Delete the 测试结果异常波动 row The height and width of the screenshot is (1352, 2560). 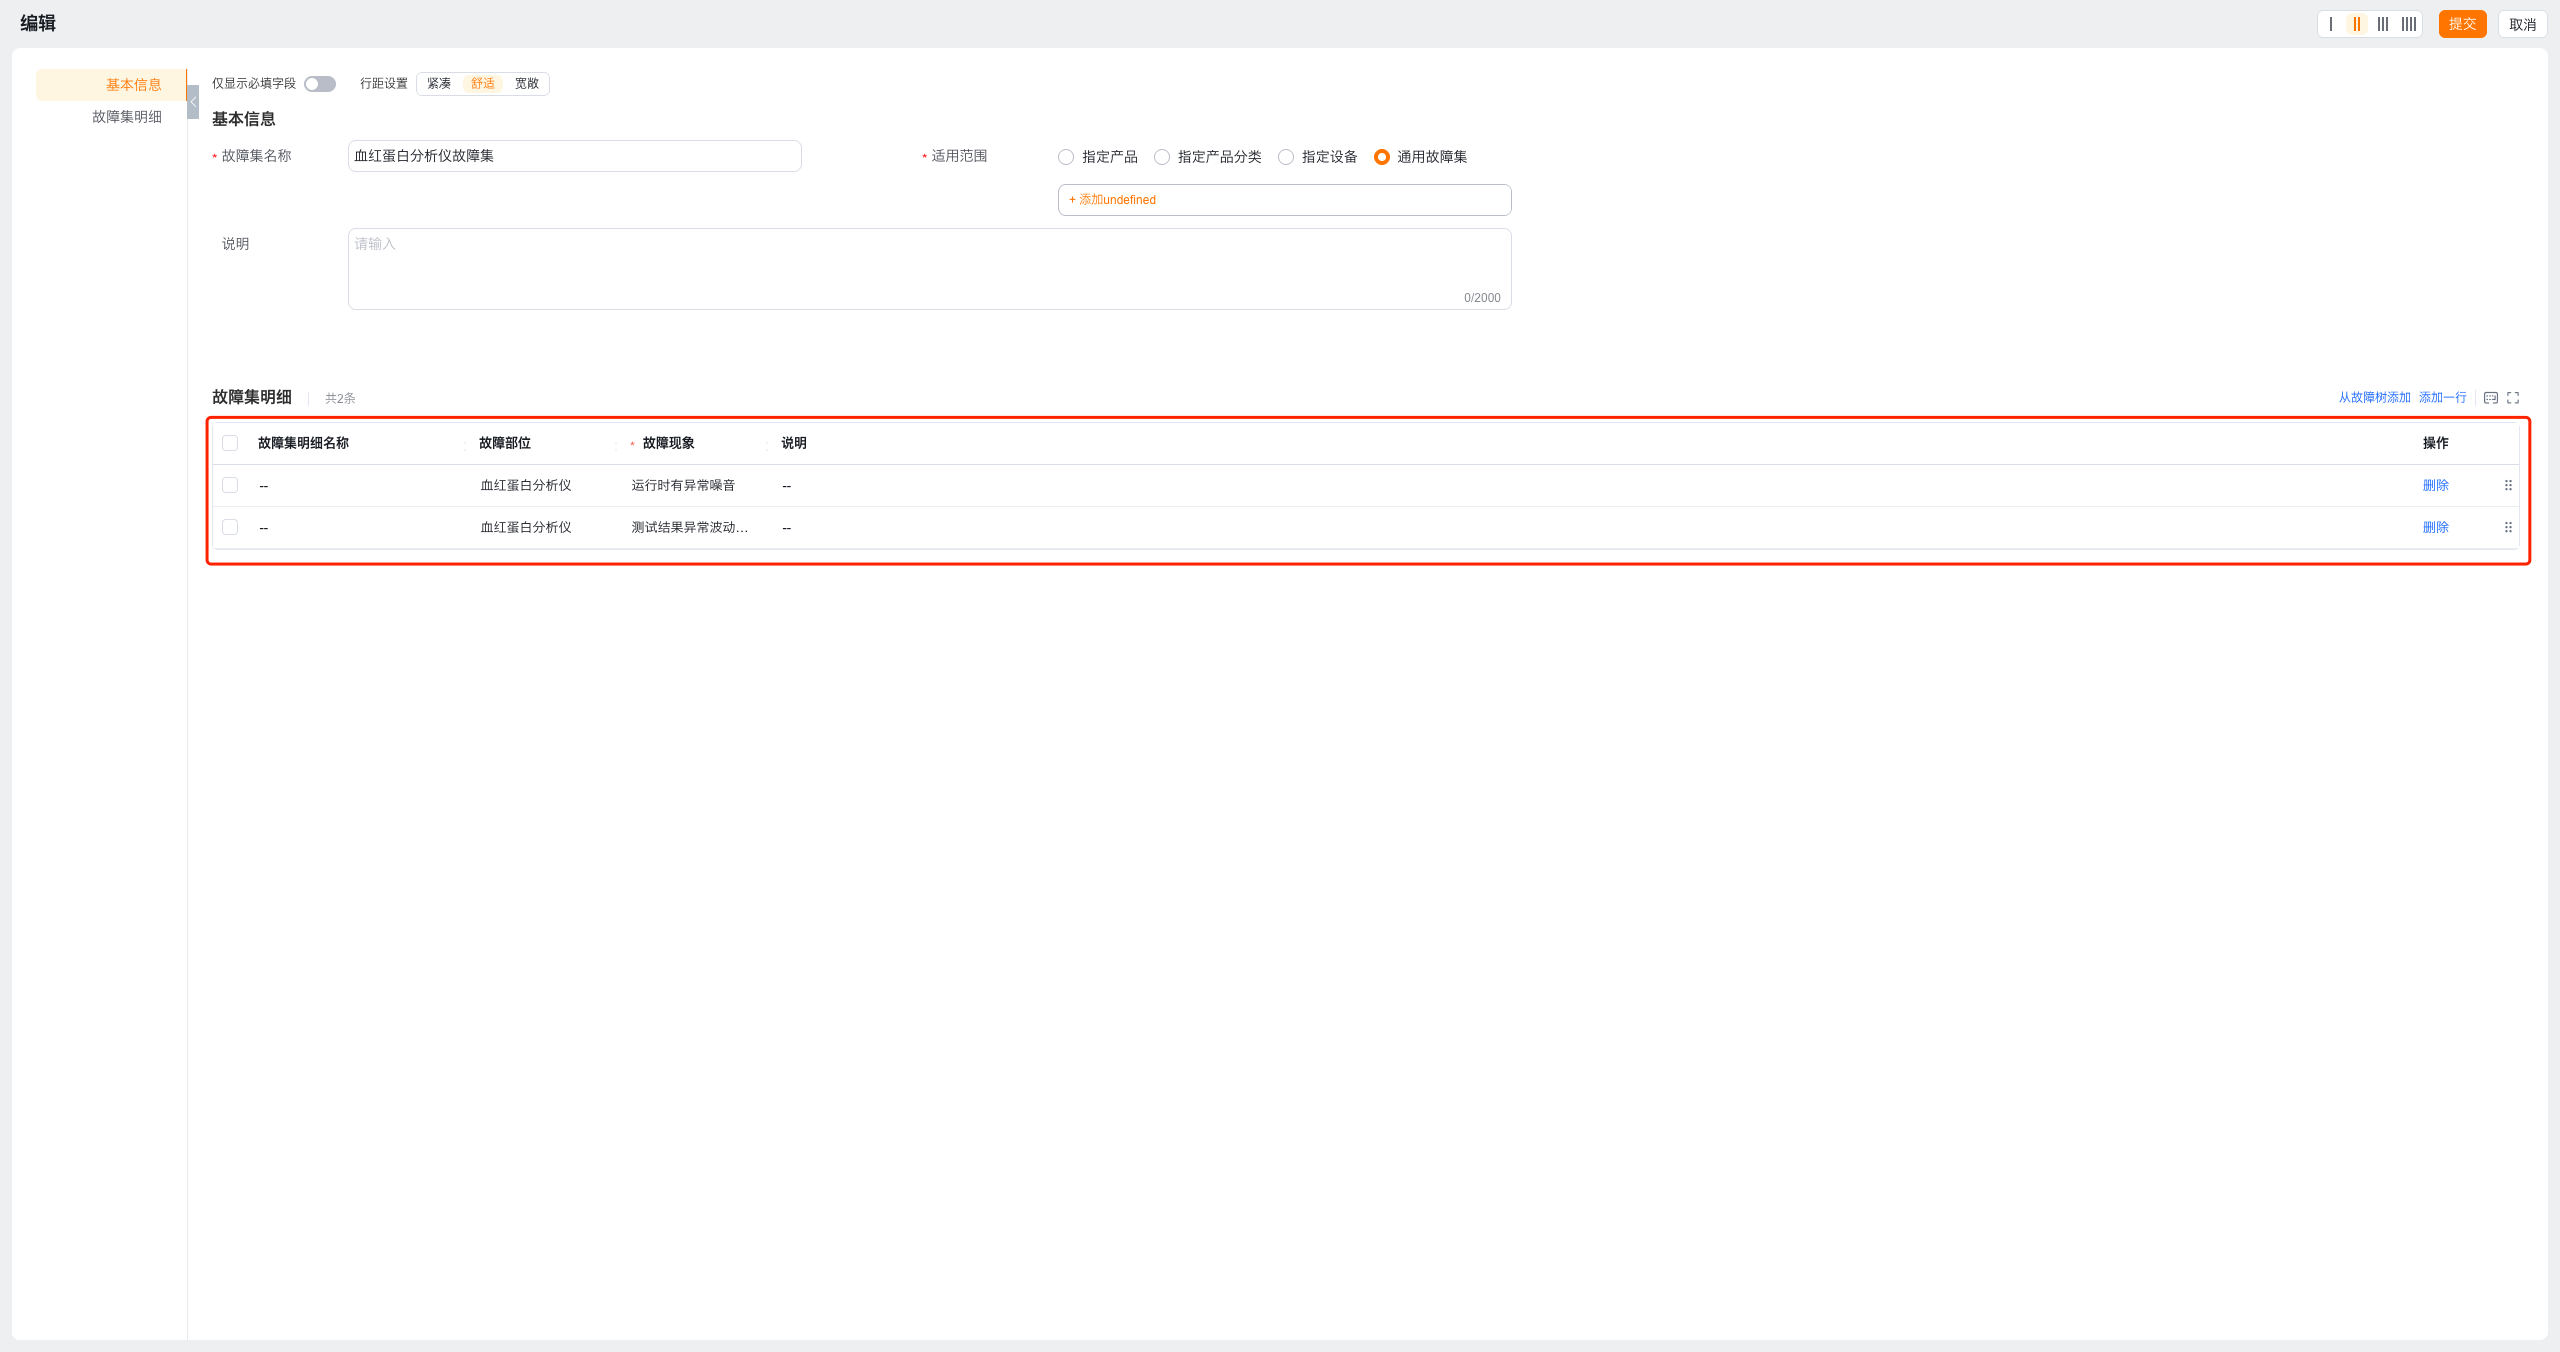click(x=2435, y=528)
